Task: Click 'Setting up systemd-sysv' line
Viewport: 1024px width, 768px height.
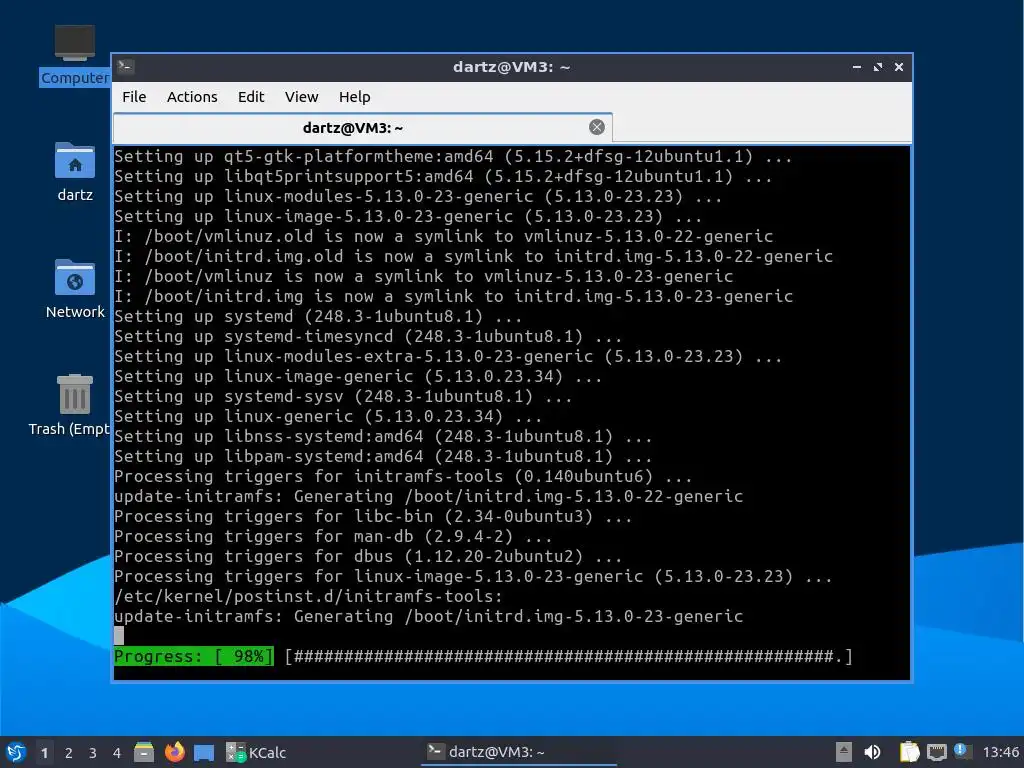Action: click(343, 396)
